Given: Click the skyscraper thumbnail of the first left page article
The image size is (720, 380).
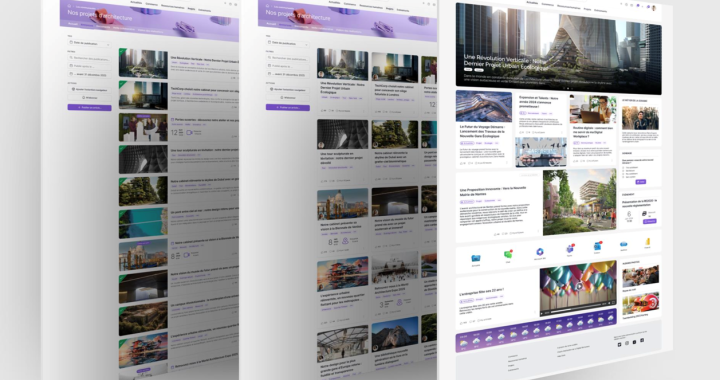Looking at the screenshot, I should coord(143,63).
